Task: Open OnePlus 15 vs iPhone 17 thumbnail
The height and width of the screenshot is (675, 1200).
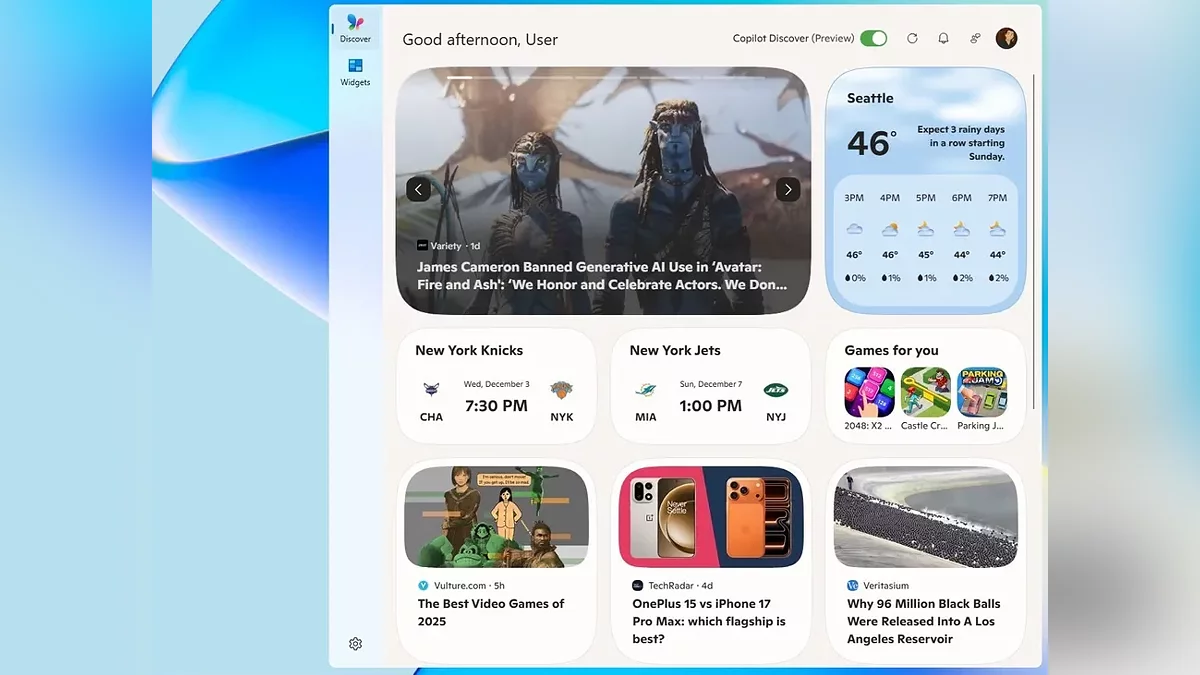Action: pyautogui.click(x=711, y=517)
